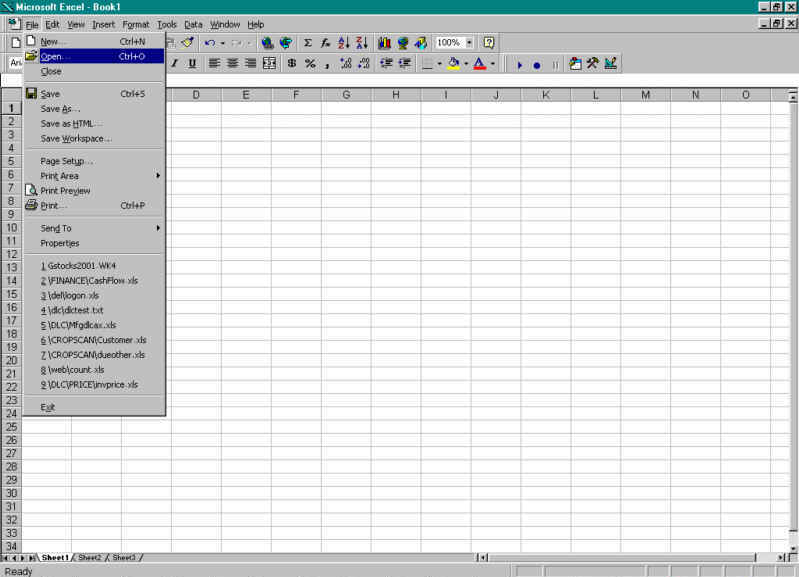Switch to the Sheet3 tab
The image size is (799, 577).
pyautogui.click(x=124, y=558)
